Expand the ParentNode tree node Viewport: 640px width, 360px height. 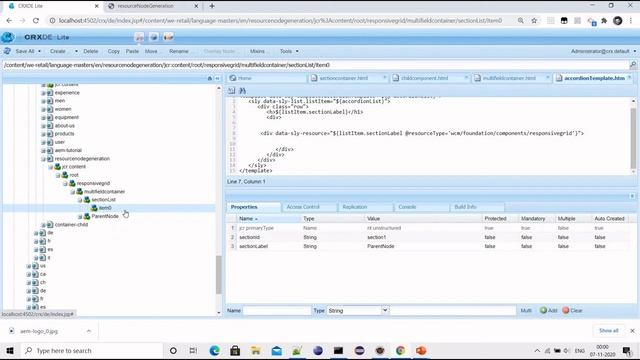[80, 216]
